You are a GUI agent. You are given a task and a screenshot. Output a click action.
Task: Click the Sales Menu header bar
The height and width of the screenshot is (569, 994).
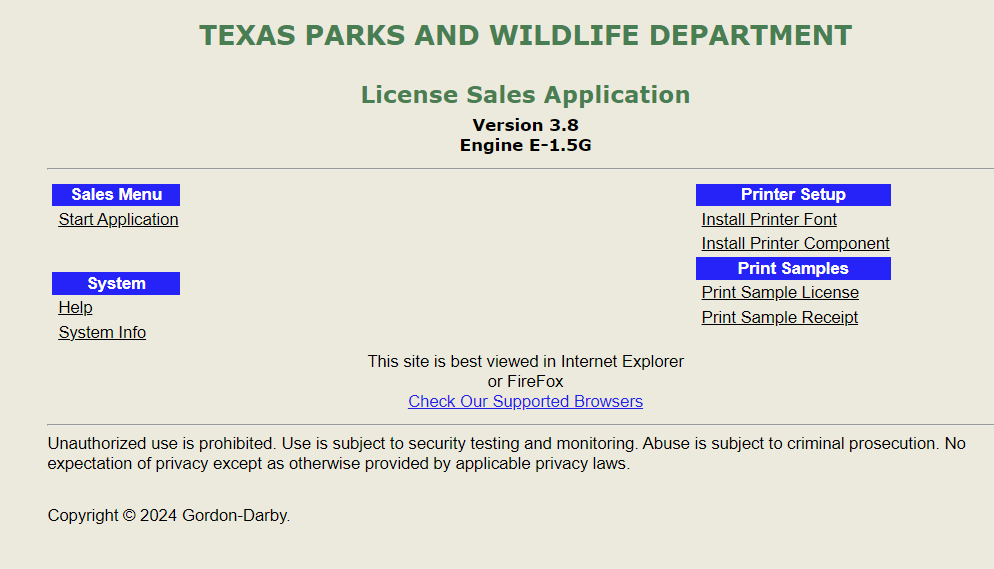pos(116,195)
